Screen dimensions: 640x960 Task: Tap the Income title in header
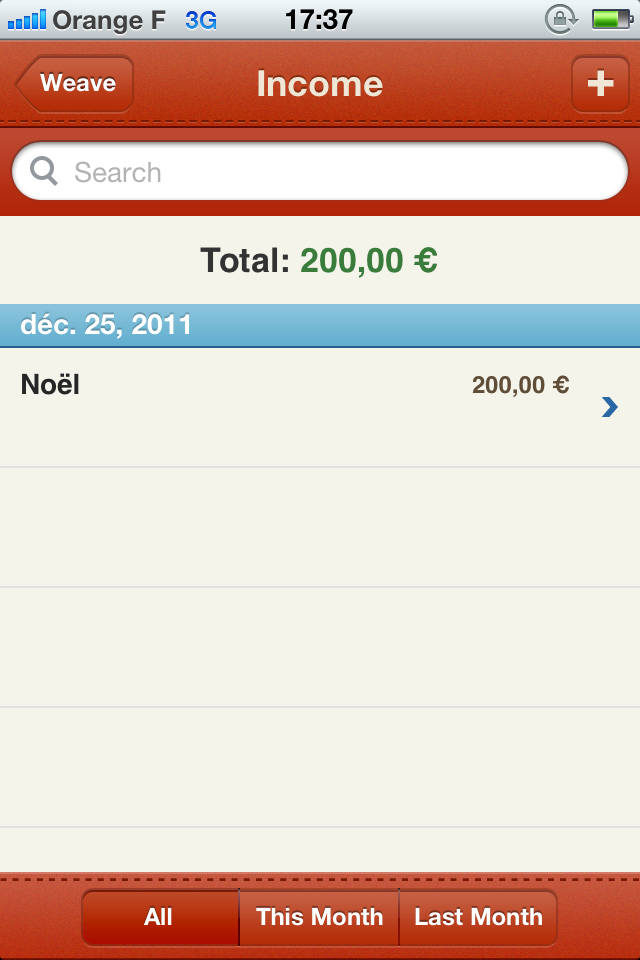(x=319, y=84)
